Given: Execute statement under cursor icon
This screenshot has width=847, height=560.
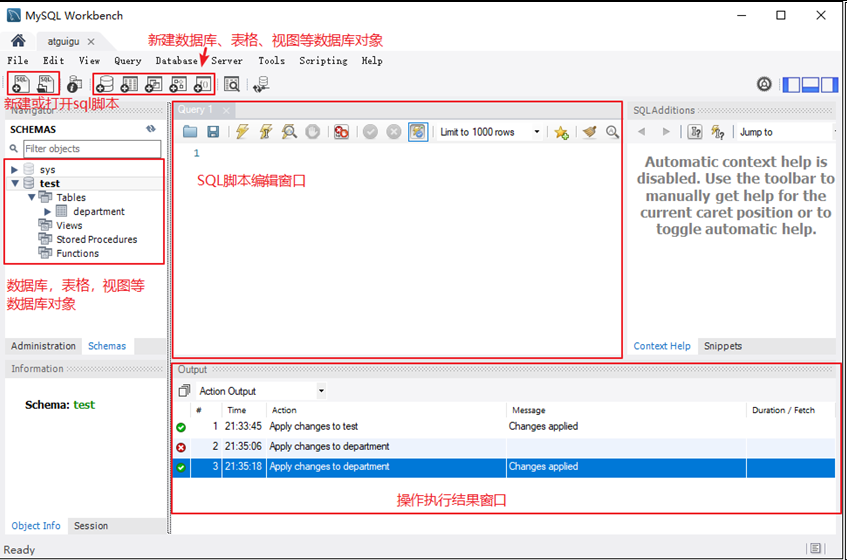Looking at the screenshot, I should click(266, 131).
